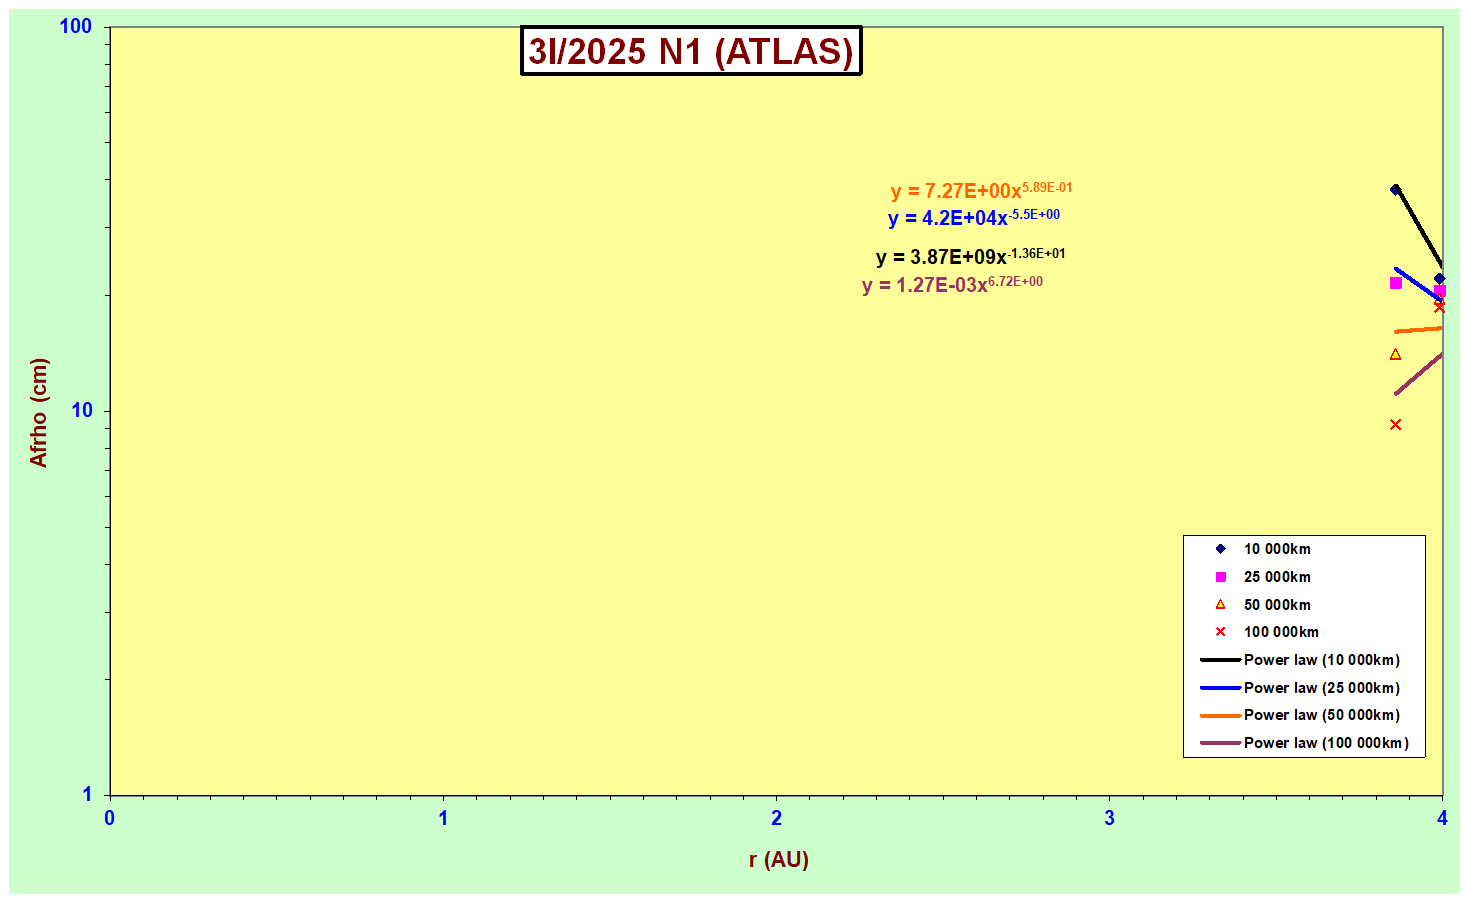Click the y-axis label 100
The width and height of the screenshot is (1466, 901).
point(76,26)
